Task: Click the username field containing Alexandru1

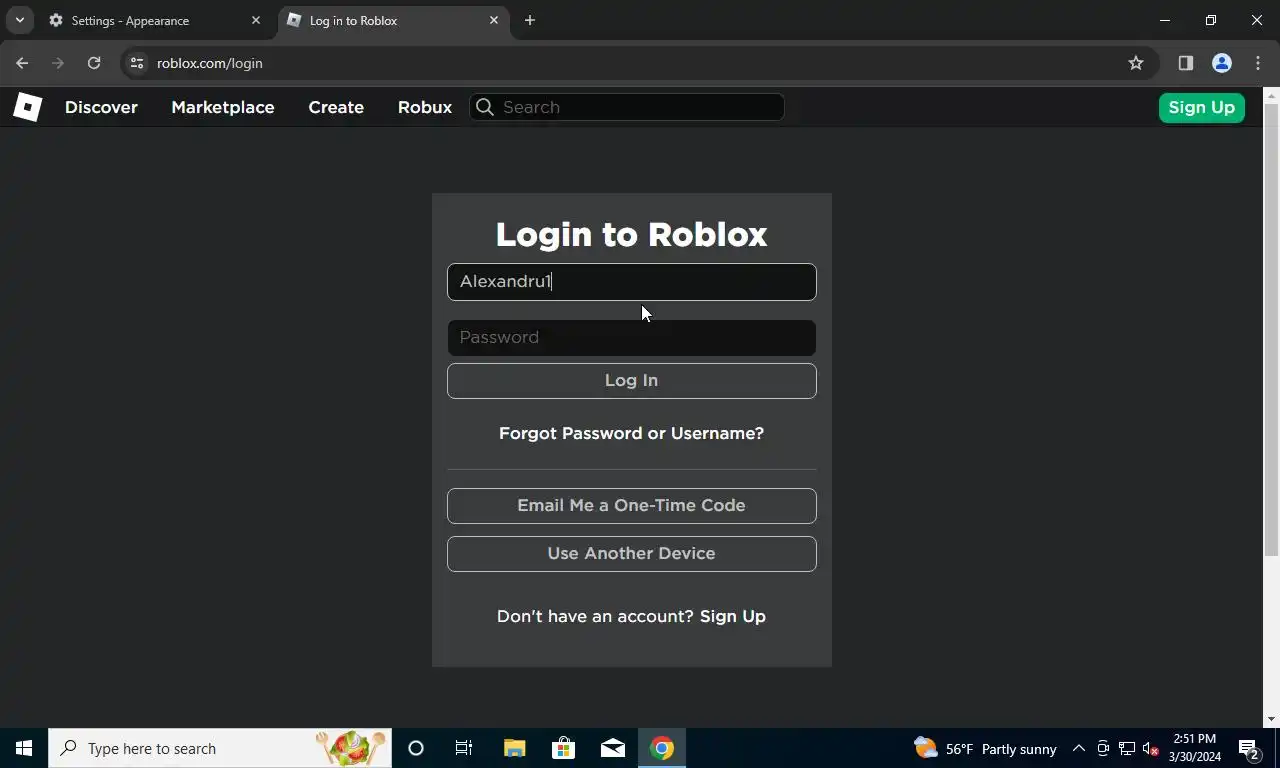Action: [632, 282]
